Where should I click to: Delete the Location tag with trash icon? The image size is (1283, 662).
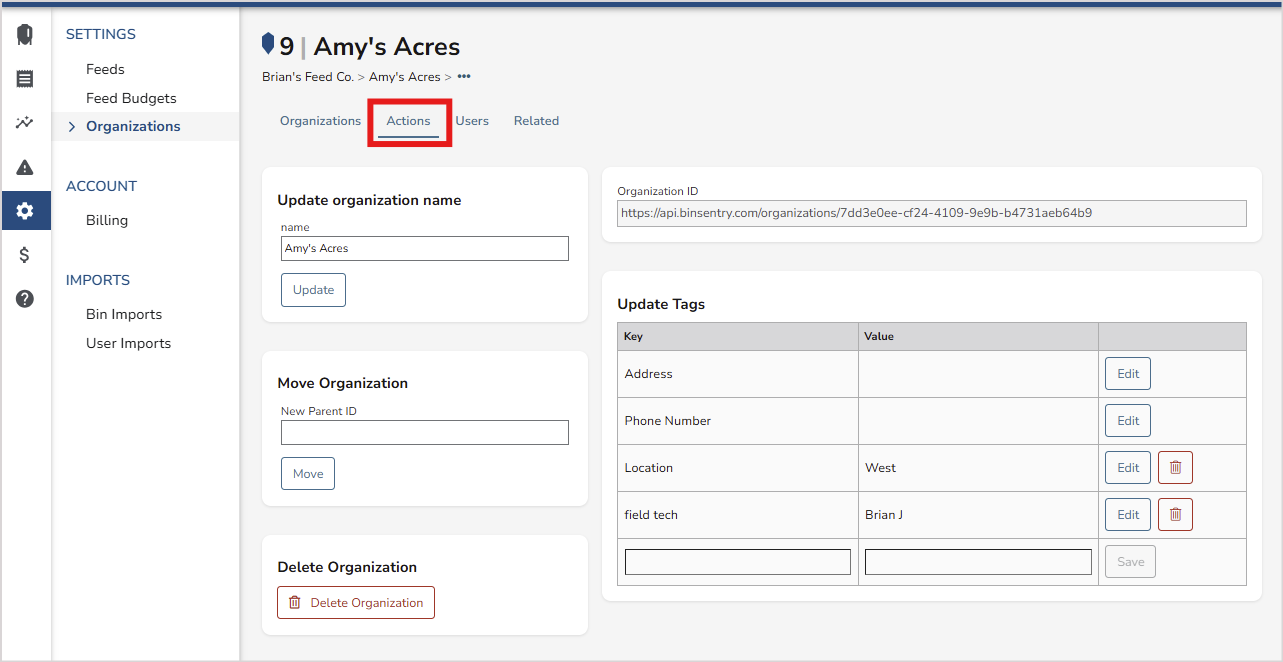point(1175,467)
